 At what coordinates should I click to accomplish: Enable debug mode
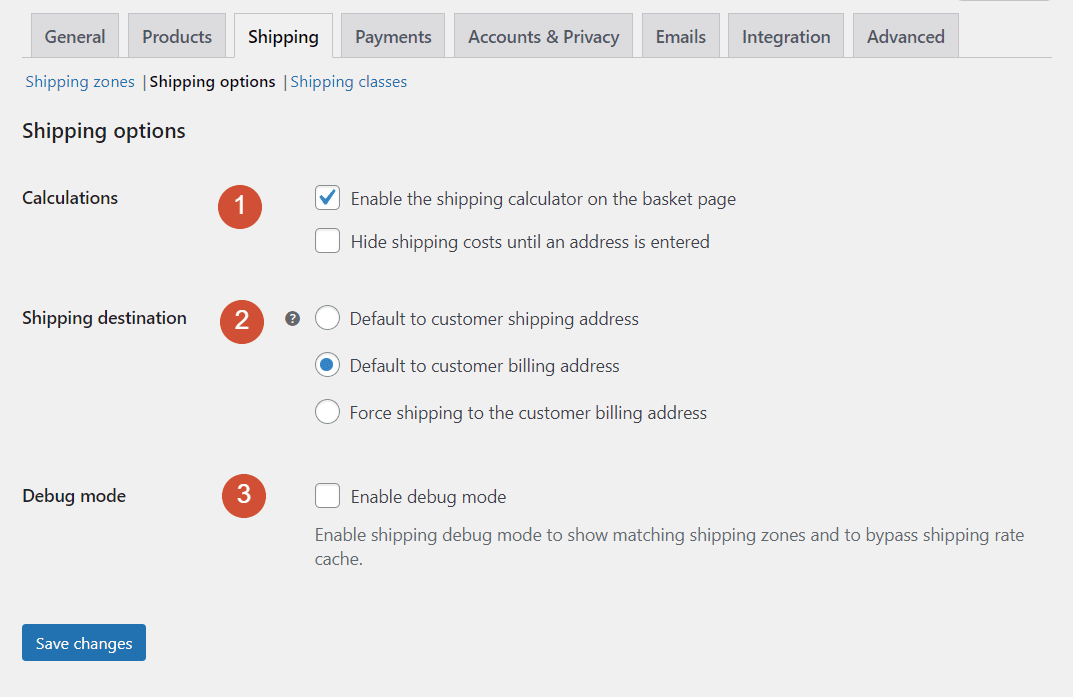coord(327,496)
